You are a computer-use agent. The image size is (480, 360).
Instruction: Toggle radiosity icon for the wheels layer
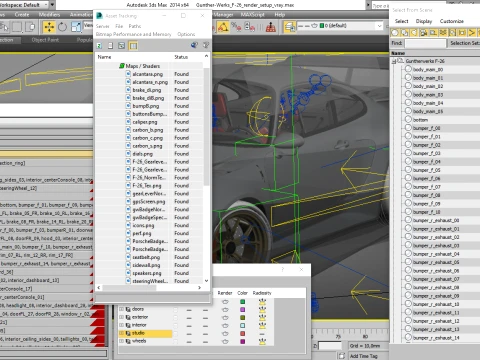(262, 341)
